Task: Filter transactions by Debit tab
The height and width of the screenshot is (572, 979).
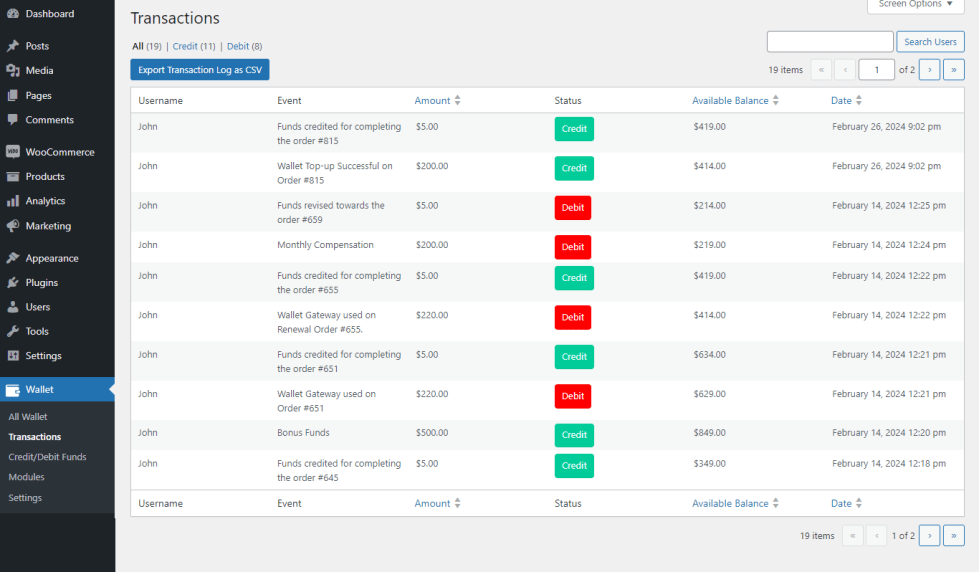Action: pyautogui.click(x=237, y=46)
